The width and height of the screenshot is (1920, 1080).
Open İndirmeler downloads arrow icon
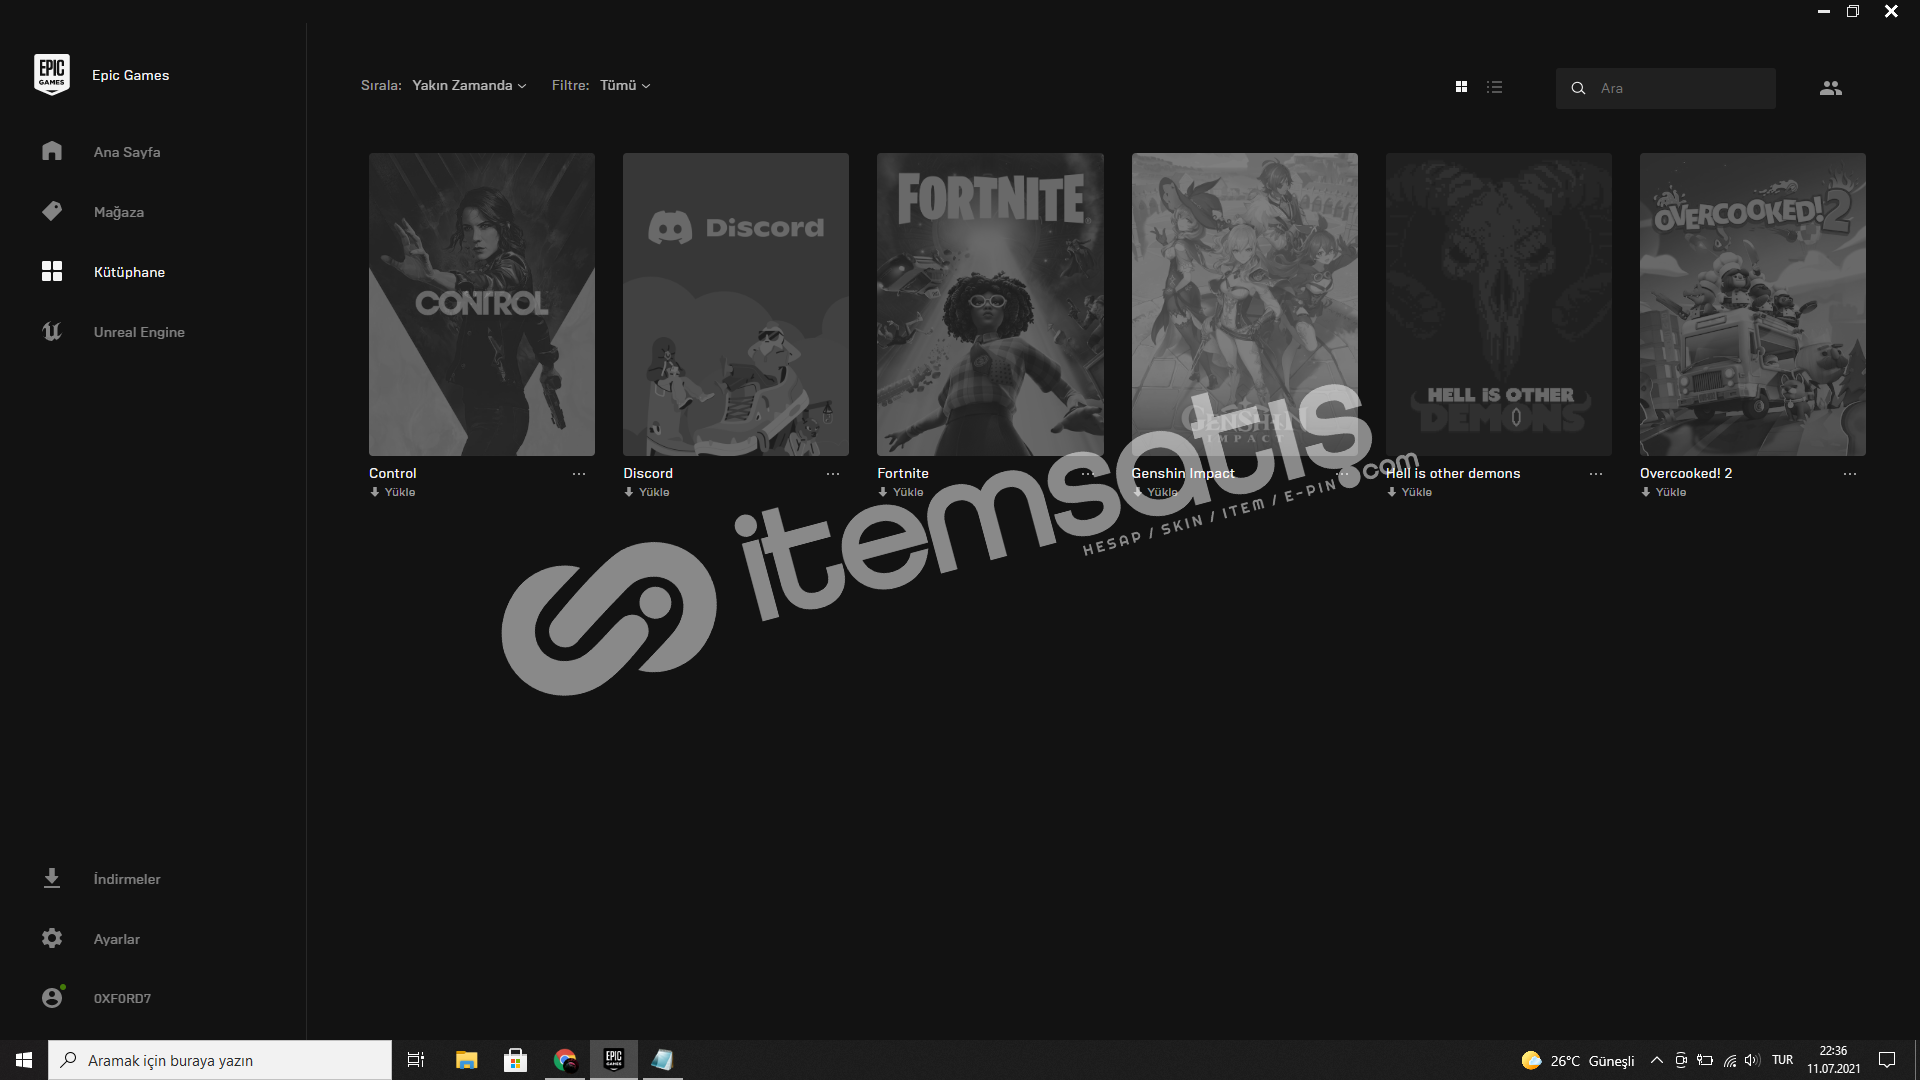pos(52,878)
